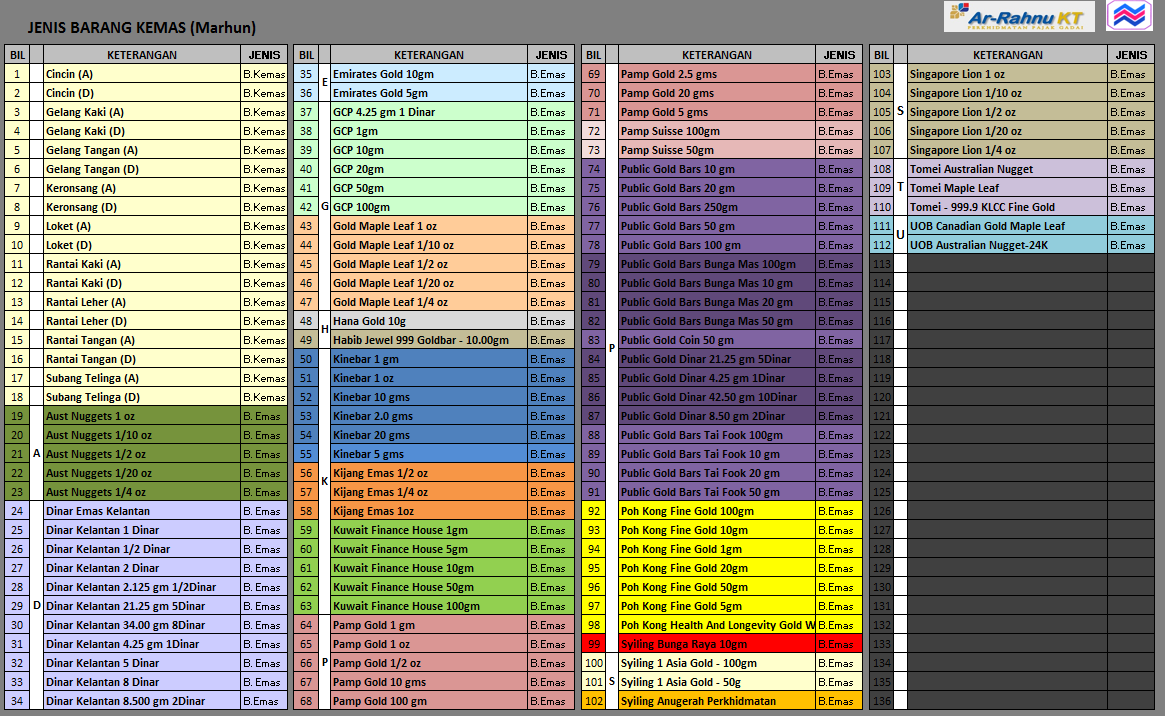The image size is (1165, 716).
Task: Select 'GCP 4.25 gm 1 Dinar'
Action: click(x=429, y=112)
